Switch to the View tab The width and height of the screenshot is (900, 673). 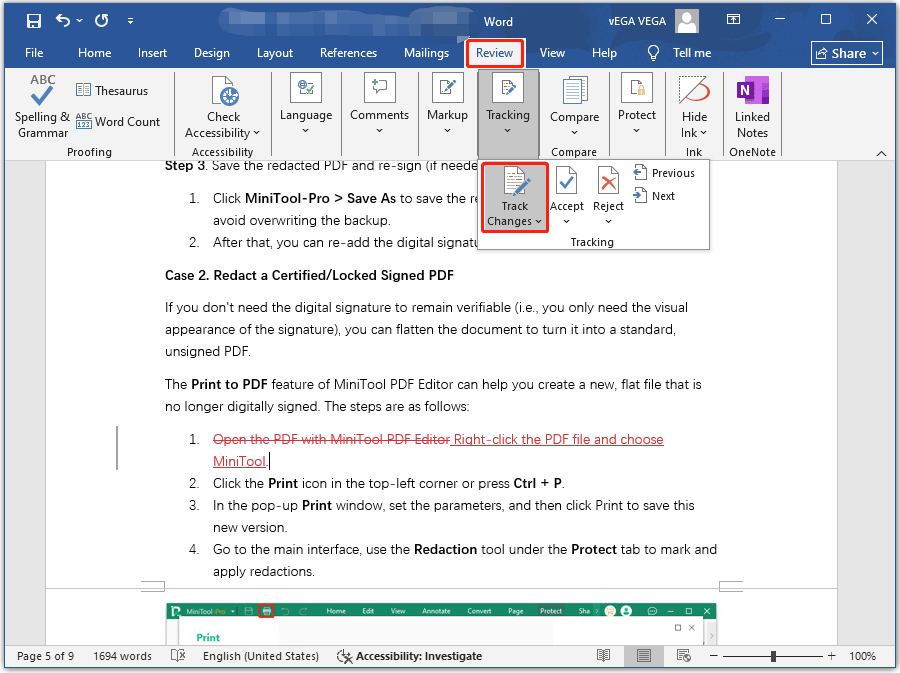click(x=552, y=53)
